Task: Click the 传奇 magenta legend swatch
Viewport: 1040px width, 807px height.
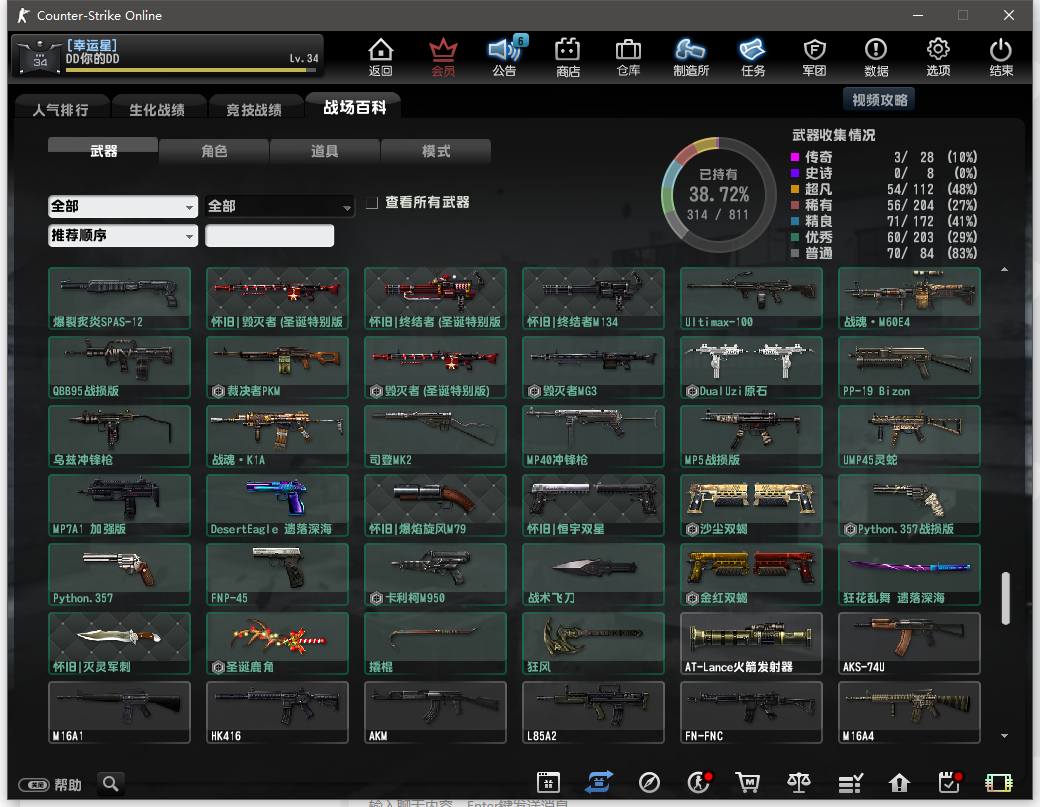Action: pos(795,157)
